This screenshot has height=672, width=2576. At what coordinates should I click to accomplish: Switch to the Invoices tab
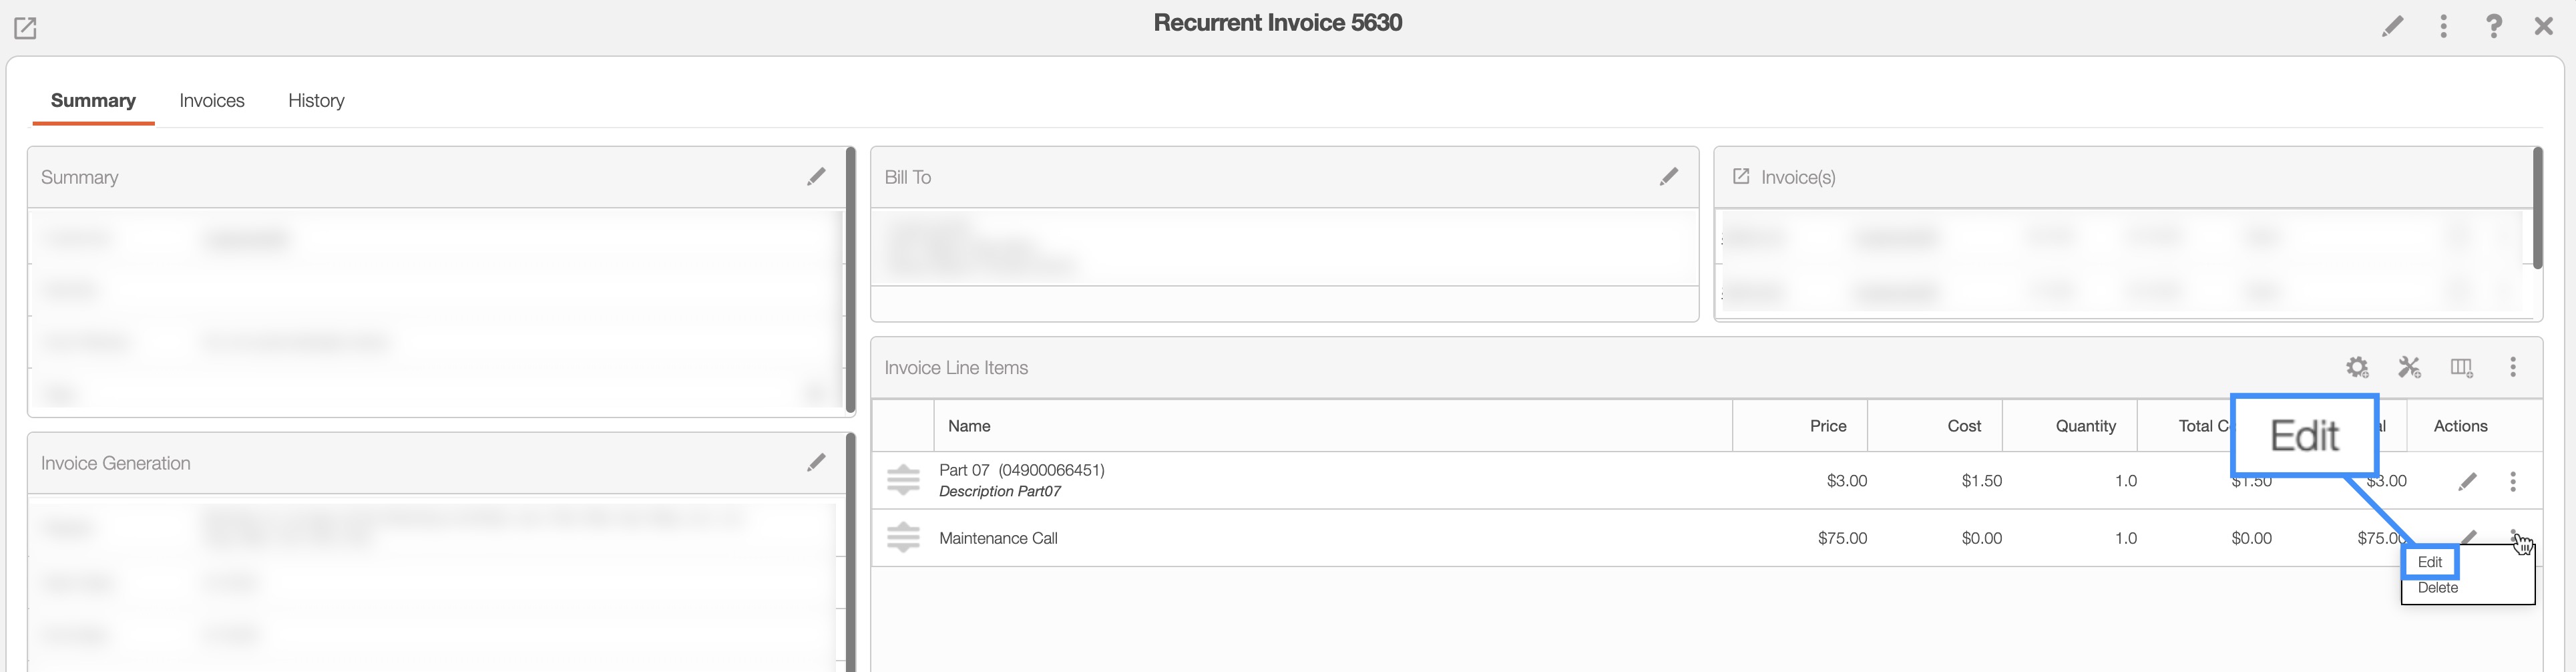[212, 101]
